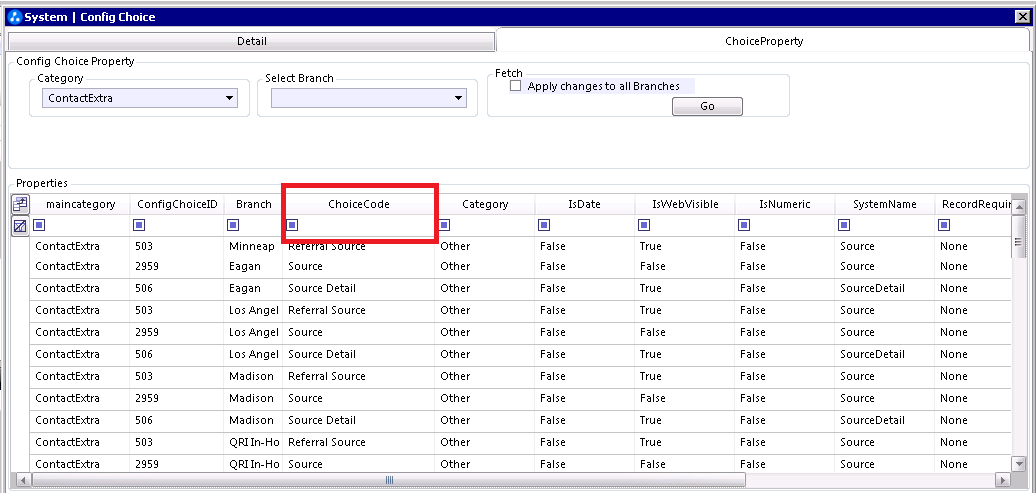This screenshot has width=1036, height=493.
Task: Sort by ChoiceCode column header
Action: (359, 204)
